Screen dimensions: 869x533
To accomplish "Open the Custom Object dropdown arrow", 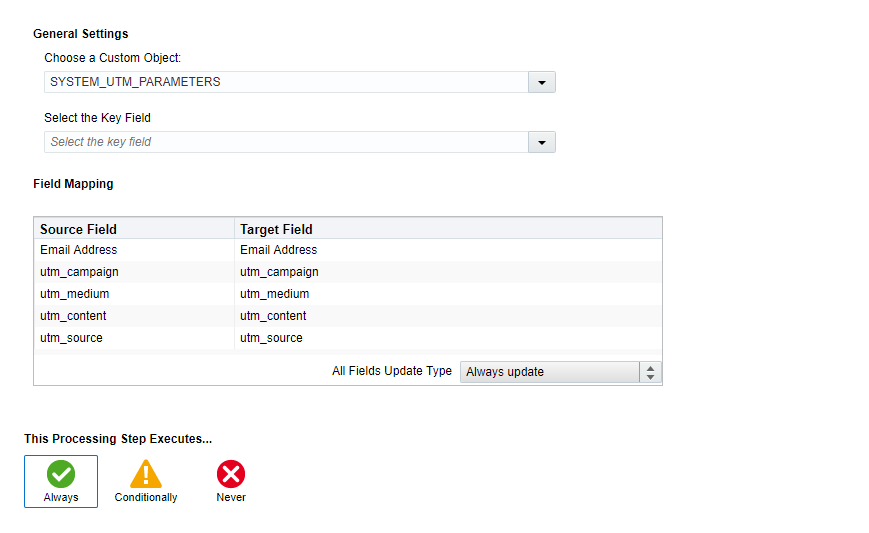I will click(x=541, y=82).
